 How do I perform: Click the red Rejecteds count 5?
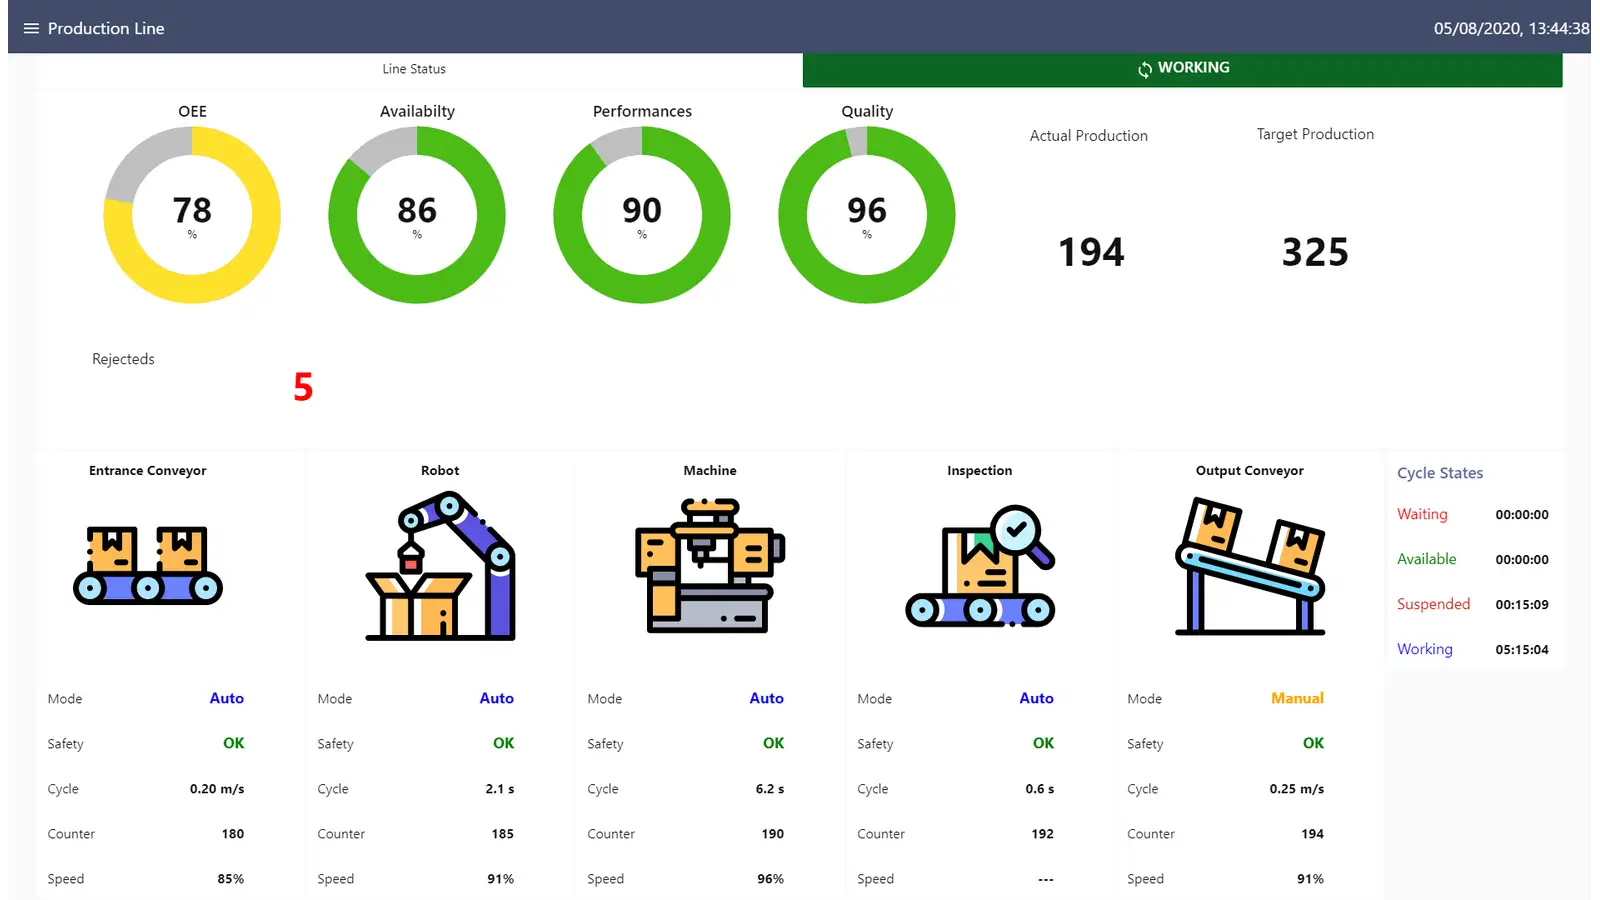[x=303, y=387]
